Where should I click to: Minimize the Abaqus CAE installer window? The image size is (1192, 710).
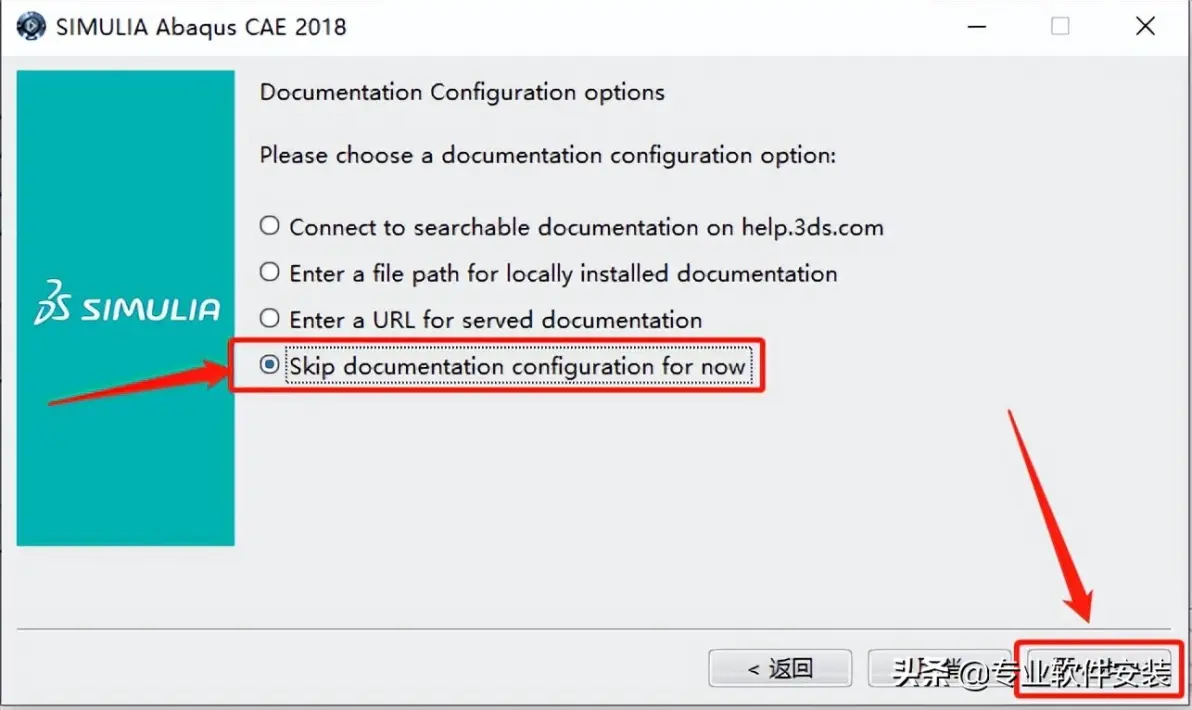click(x=977, y=27)
